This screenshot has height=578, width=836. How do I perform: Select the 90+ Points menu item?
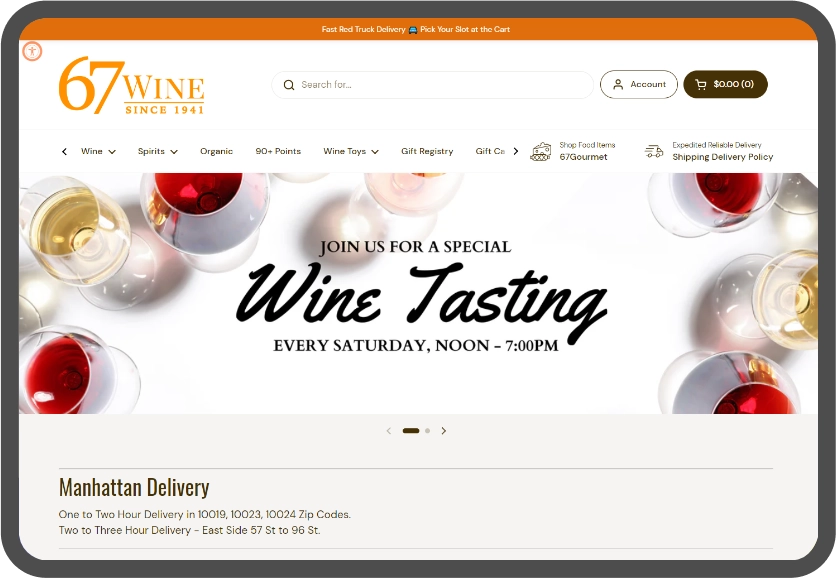click(x=278, y=152)
